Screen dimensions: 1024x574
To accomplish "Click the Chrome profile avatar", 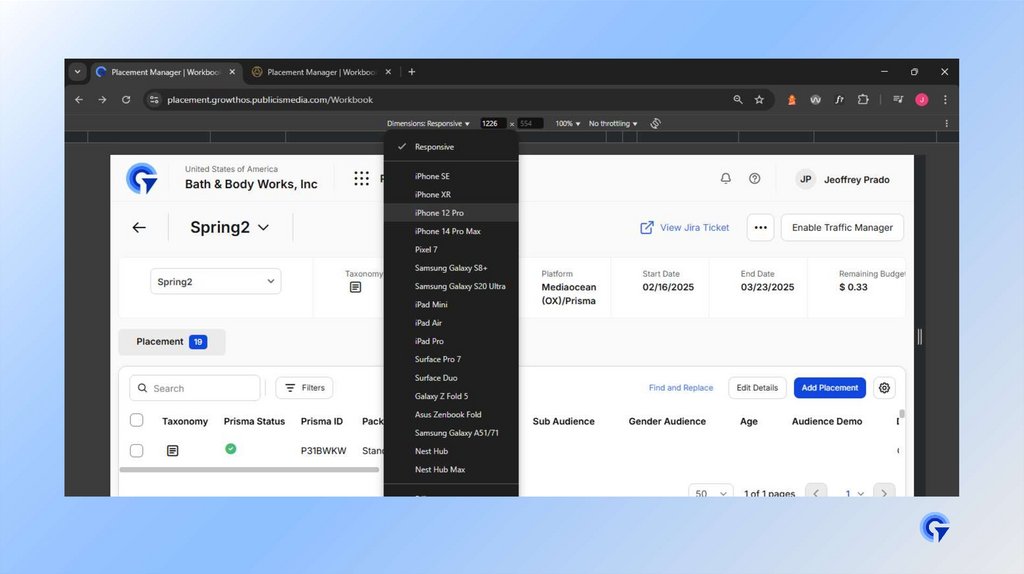I will (921, 100).
